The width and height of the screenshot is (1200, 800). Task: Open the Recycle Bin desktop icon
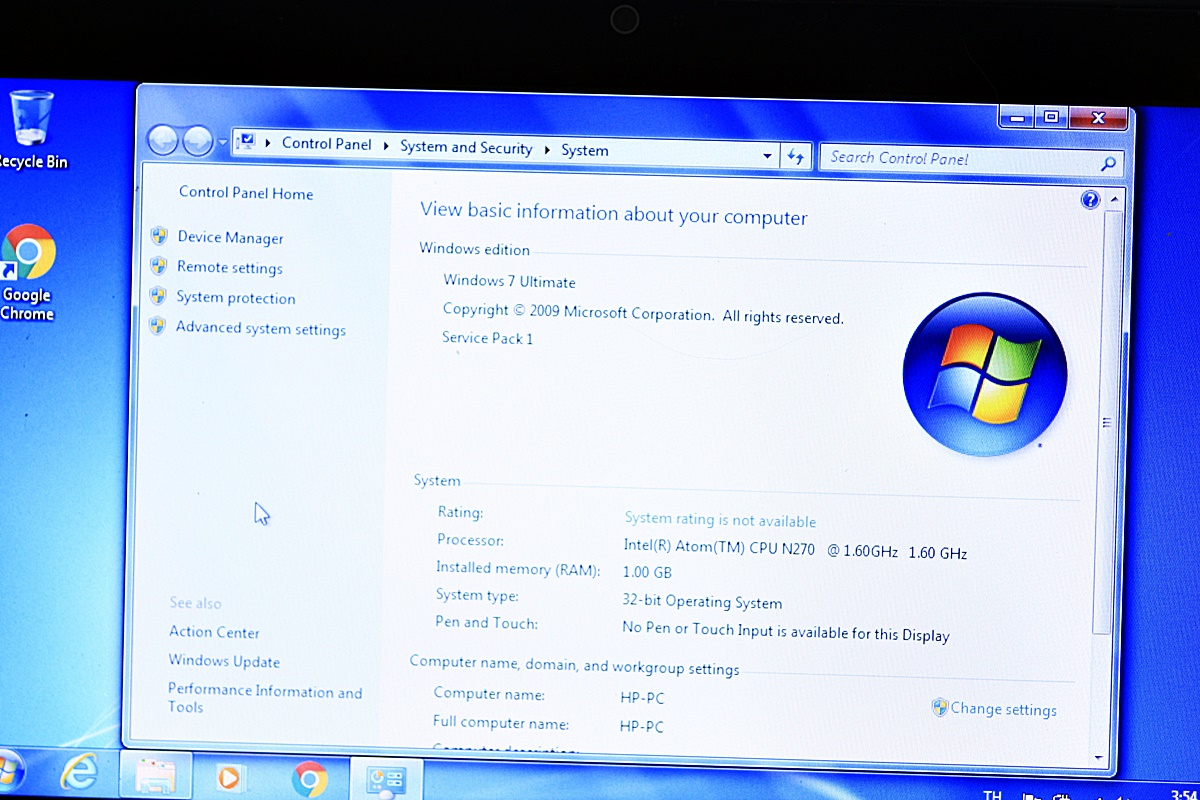[31, 130]
